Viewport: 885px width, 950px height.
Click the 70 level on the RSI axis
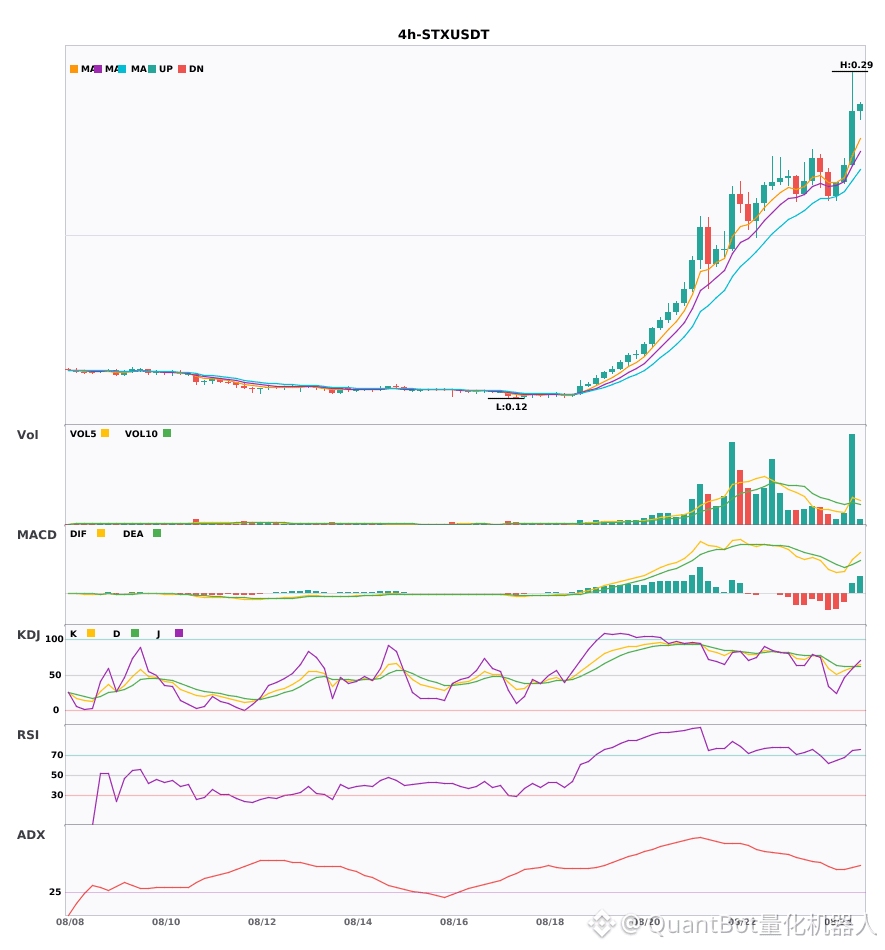point(57,755)
